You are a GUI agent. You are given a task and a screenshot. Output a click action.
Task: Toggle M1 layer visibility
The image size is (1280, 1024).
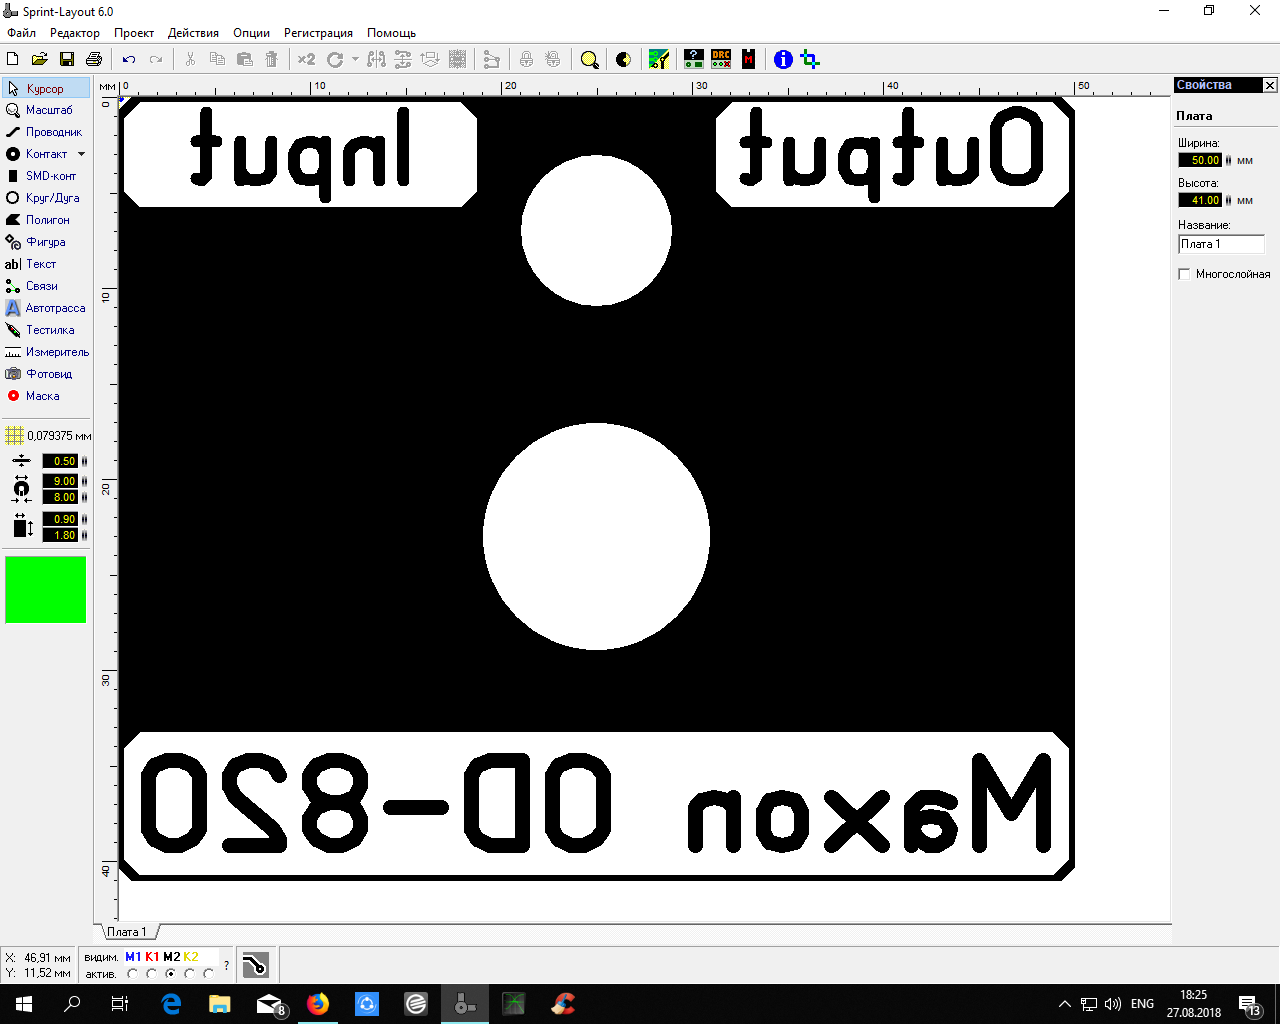point(133,957)
